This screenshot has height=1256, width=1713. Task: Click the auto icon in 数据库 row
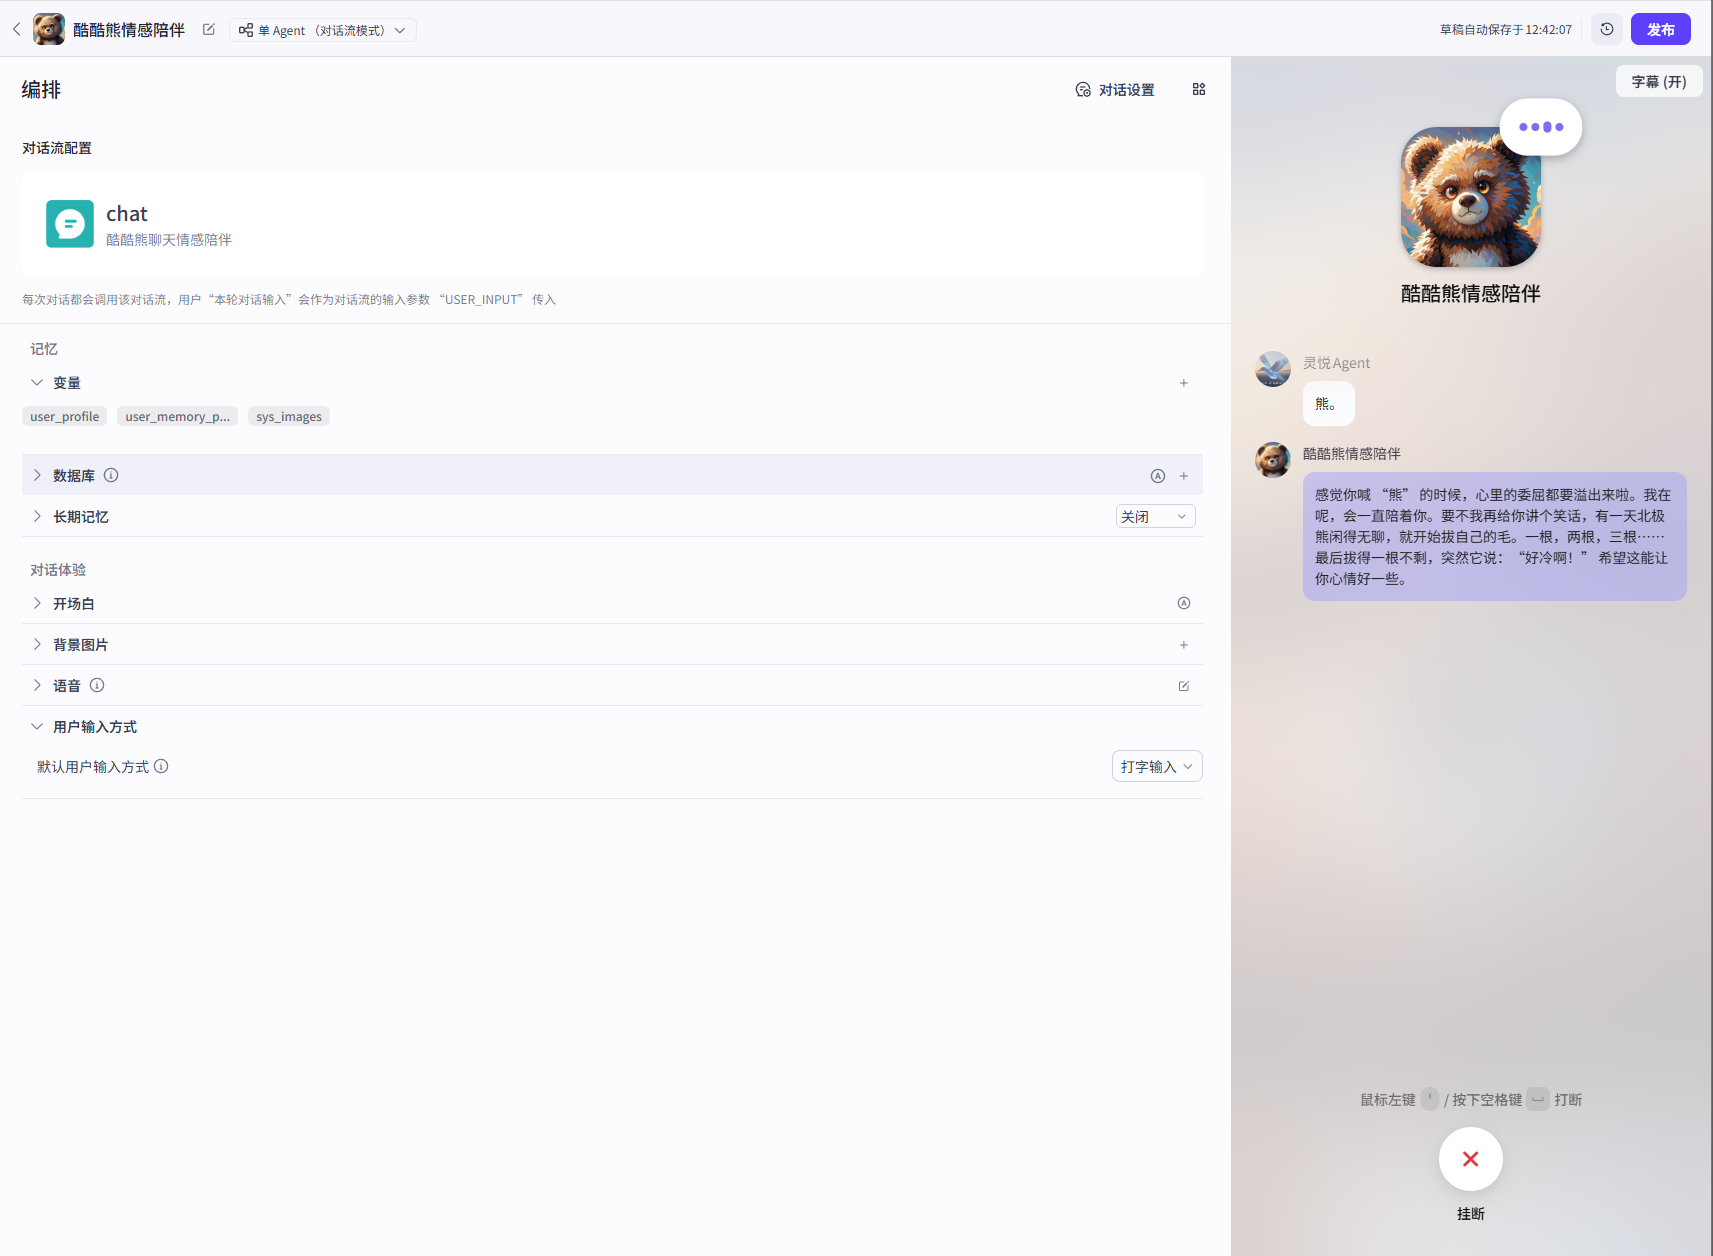(1158, 476)
